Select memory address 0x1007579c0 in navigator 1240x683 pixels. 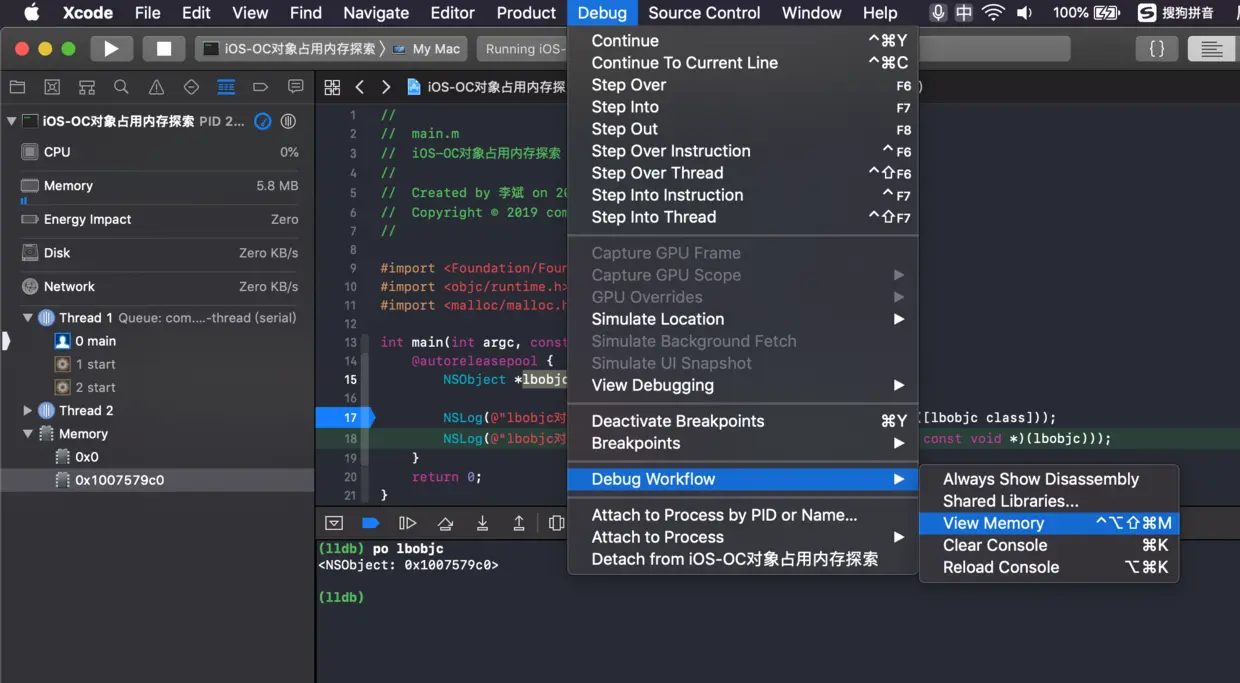coord(119,480)
